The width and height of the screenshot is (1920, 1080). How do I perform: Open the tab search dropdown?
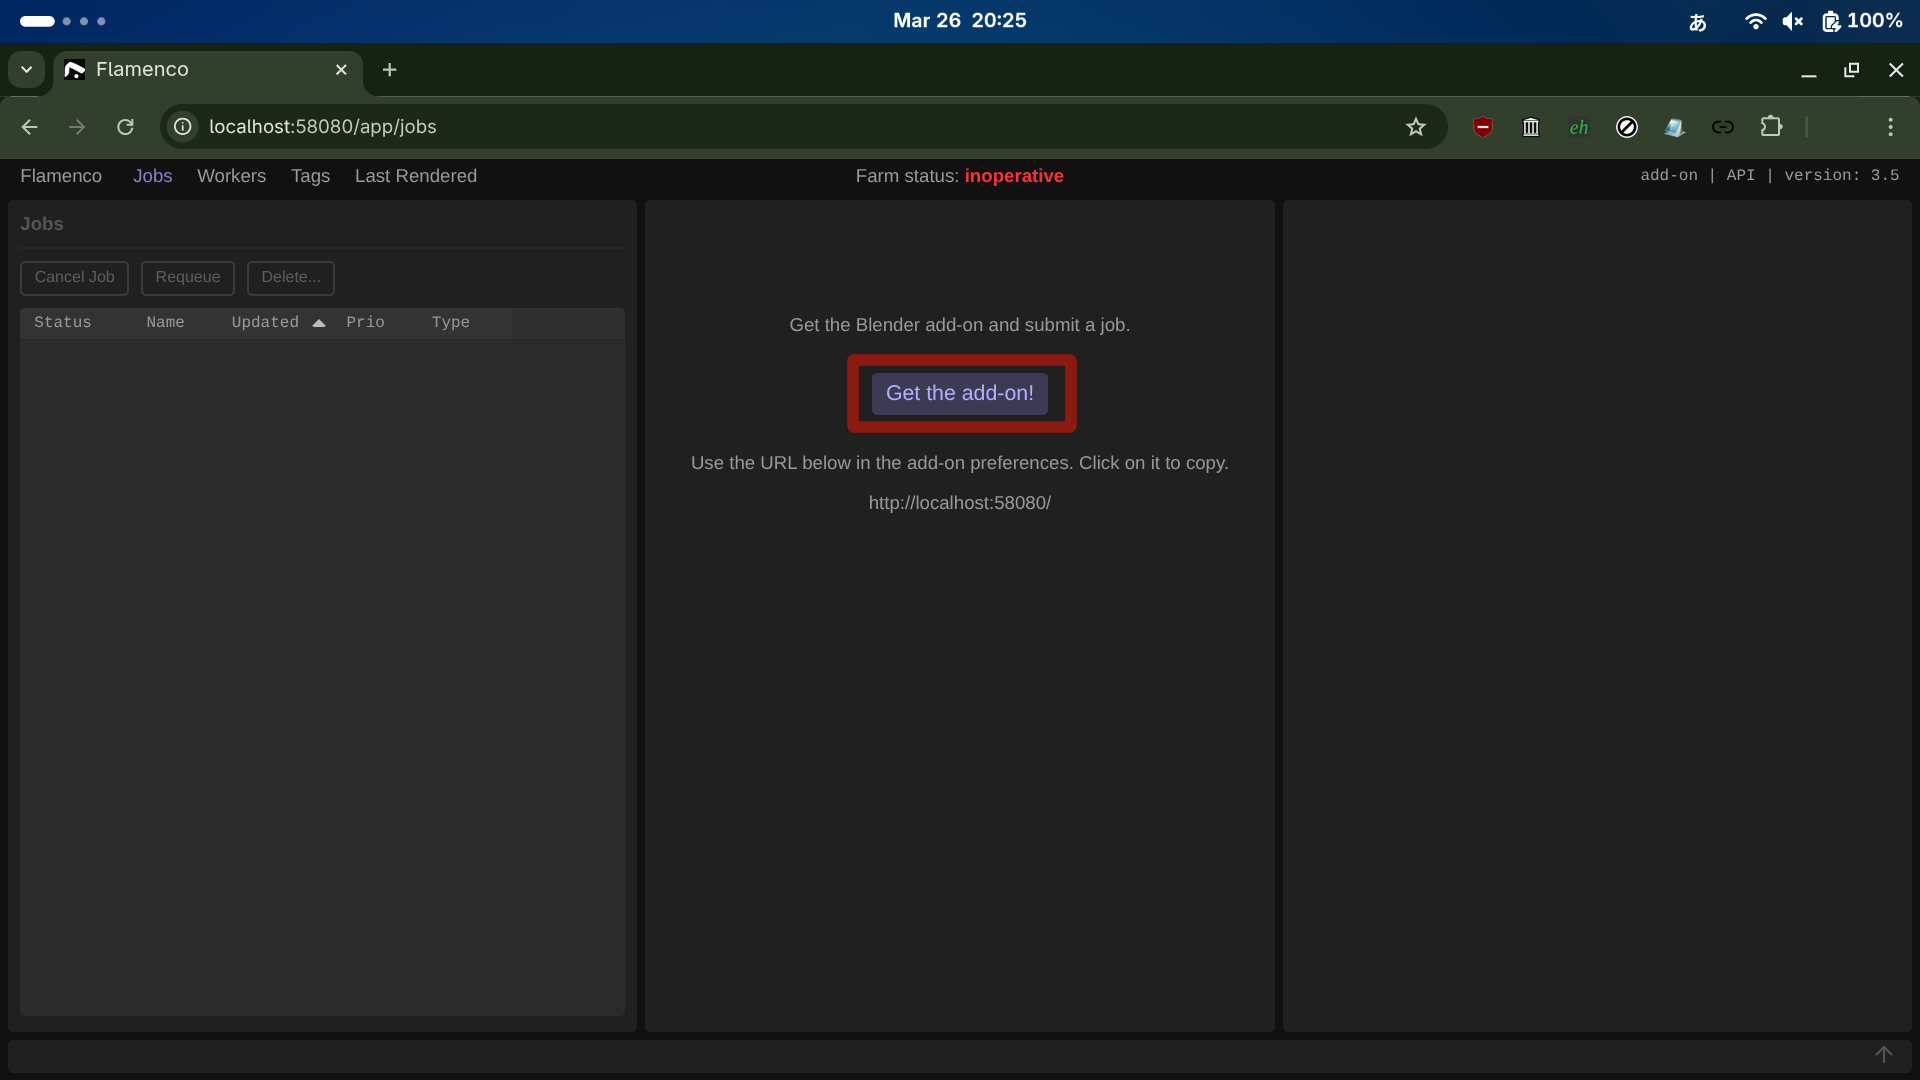27,69
